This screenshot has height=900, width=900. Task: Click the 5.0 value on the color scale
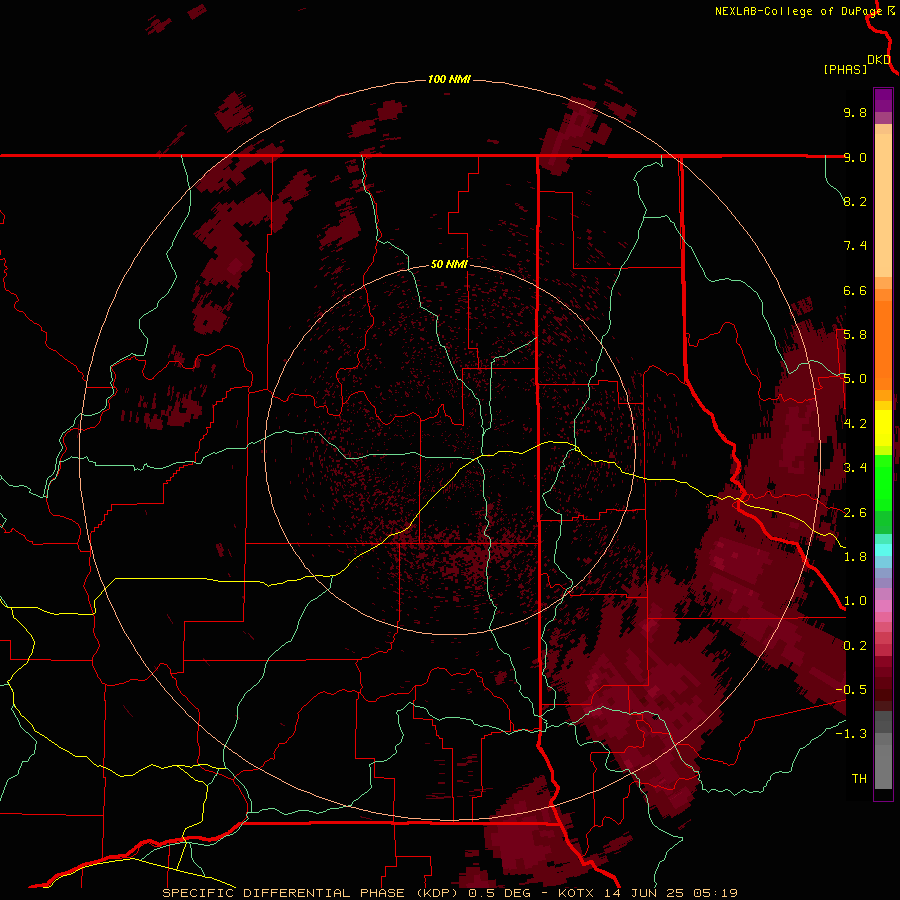[855, 379]
